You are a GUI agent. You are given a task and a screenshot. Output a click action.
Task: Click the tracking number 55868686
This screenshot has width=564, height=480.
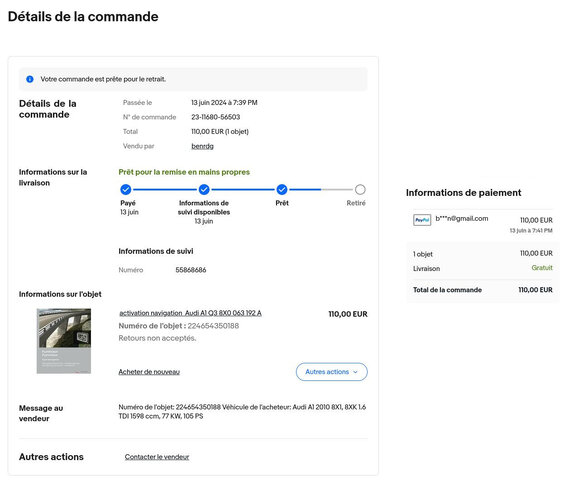coord(191,270)
